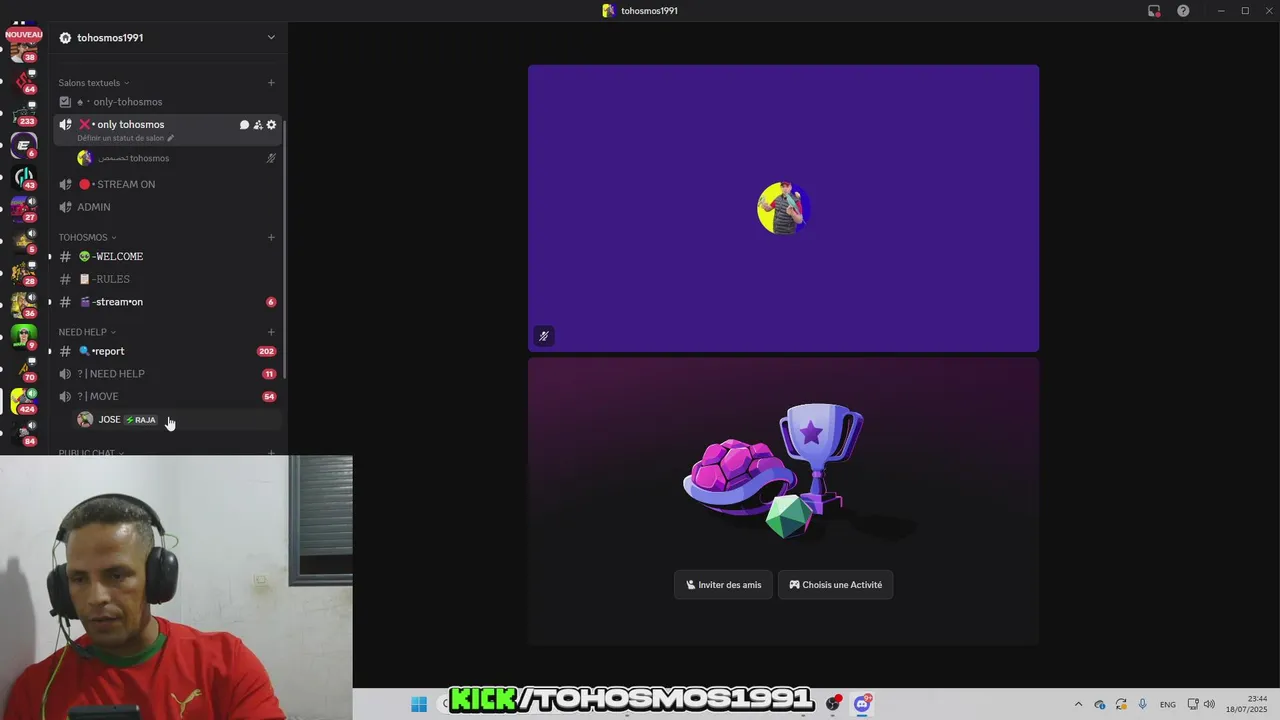Open the server with 5 notifications

coord(24,242)
